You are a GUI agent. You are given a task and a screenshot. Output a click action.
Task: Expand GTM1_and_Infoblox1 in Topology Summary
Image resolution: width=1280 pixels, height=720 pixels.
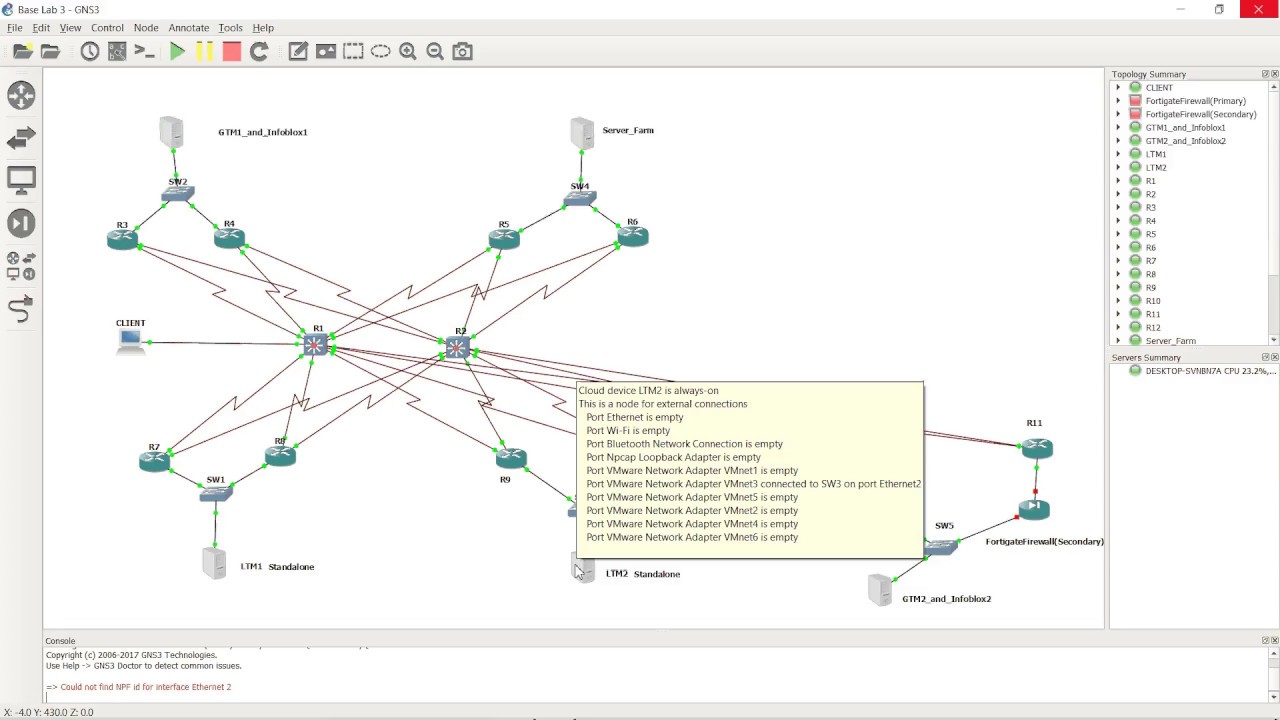click(1118, 128)
